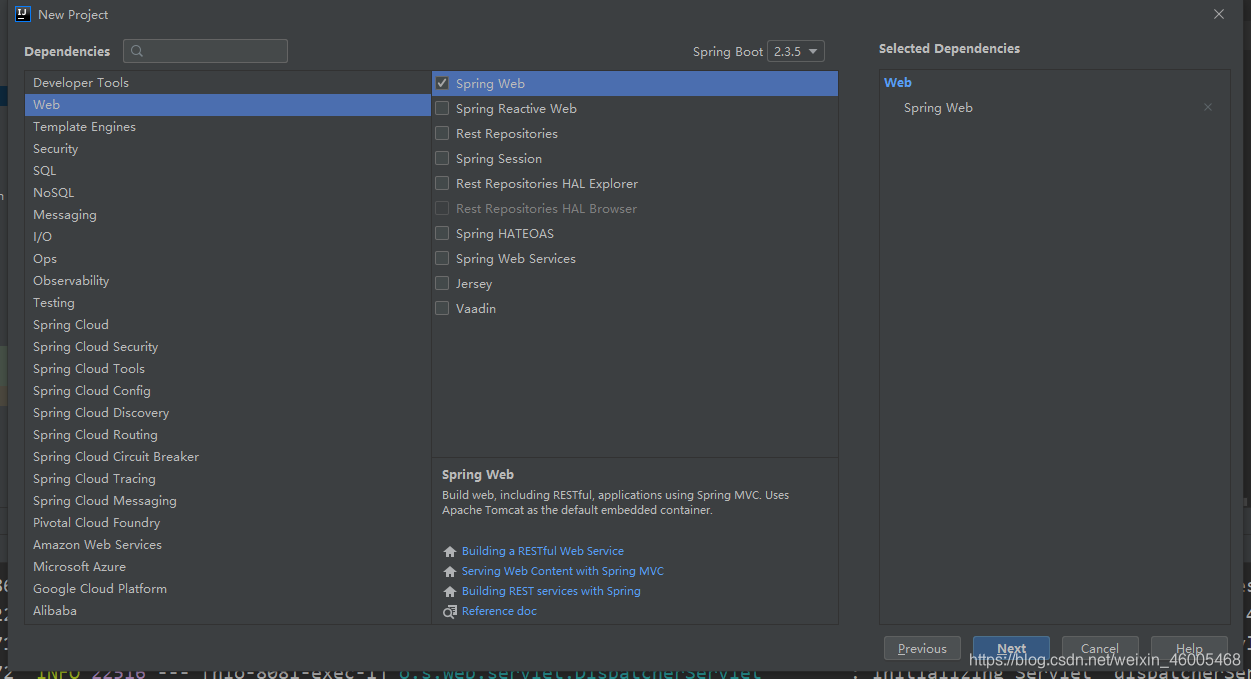Screen dimensions: 1251x679
Task: Select the Amazon Web Services category
Action: (228, 545)
